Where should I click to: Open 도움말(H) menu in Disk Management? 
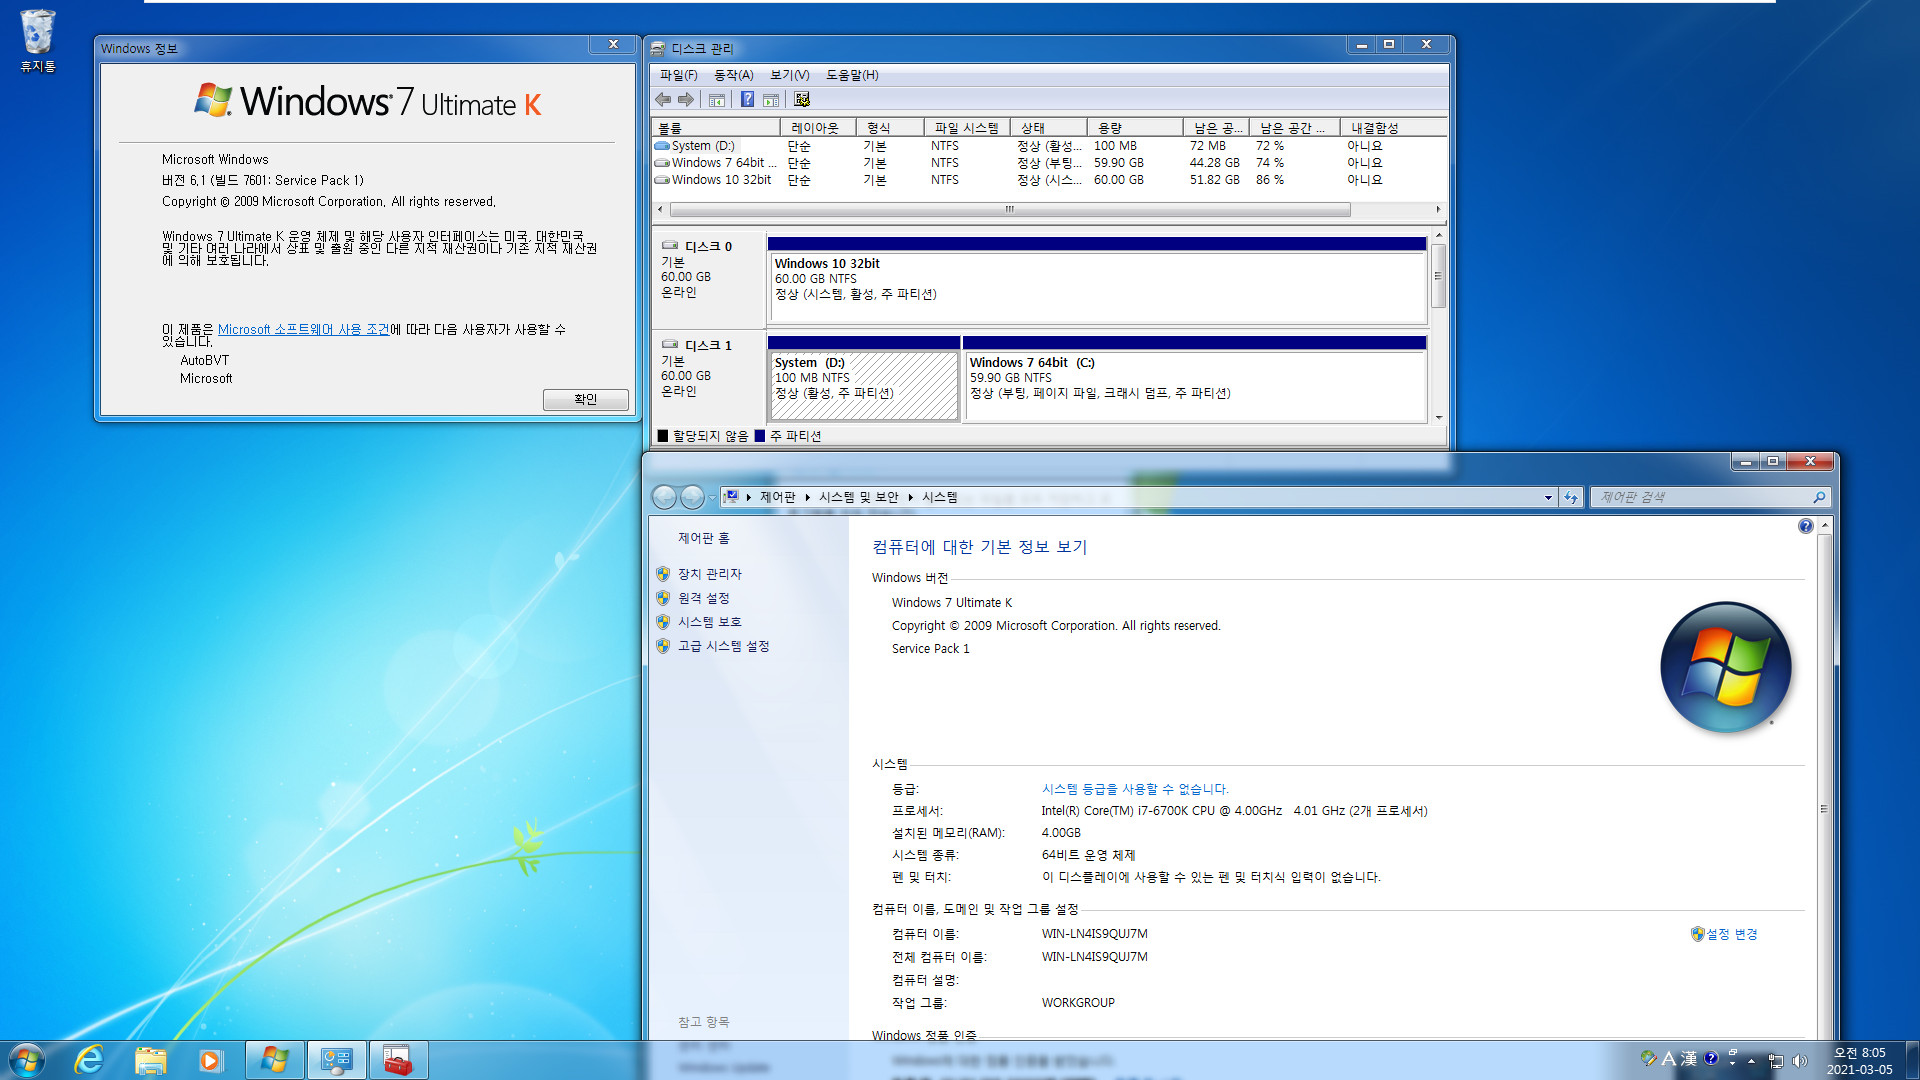click(x=852, y=75)
